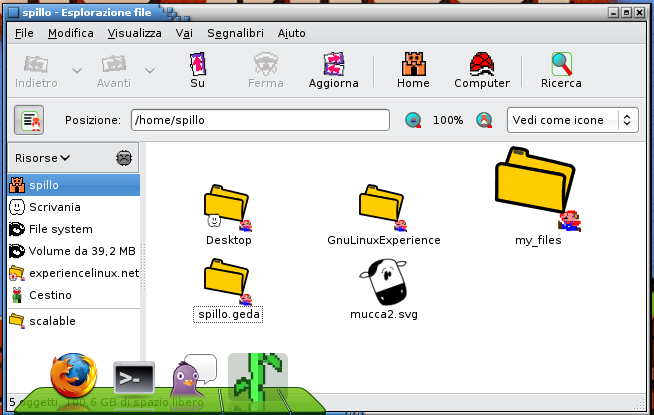Zoom in with the right zoom icon
Screen dimensions: 654x415
(x=484, y=120)
